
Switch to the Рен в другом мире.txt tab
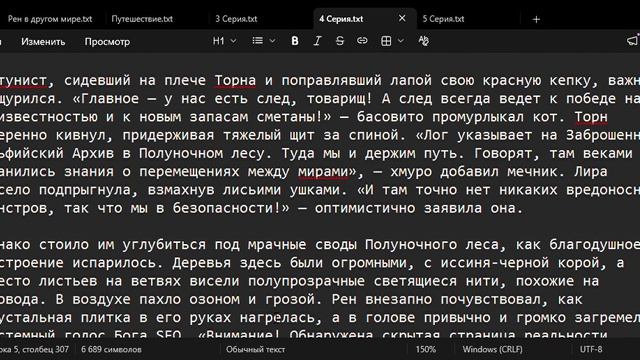[50, 19]
